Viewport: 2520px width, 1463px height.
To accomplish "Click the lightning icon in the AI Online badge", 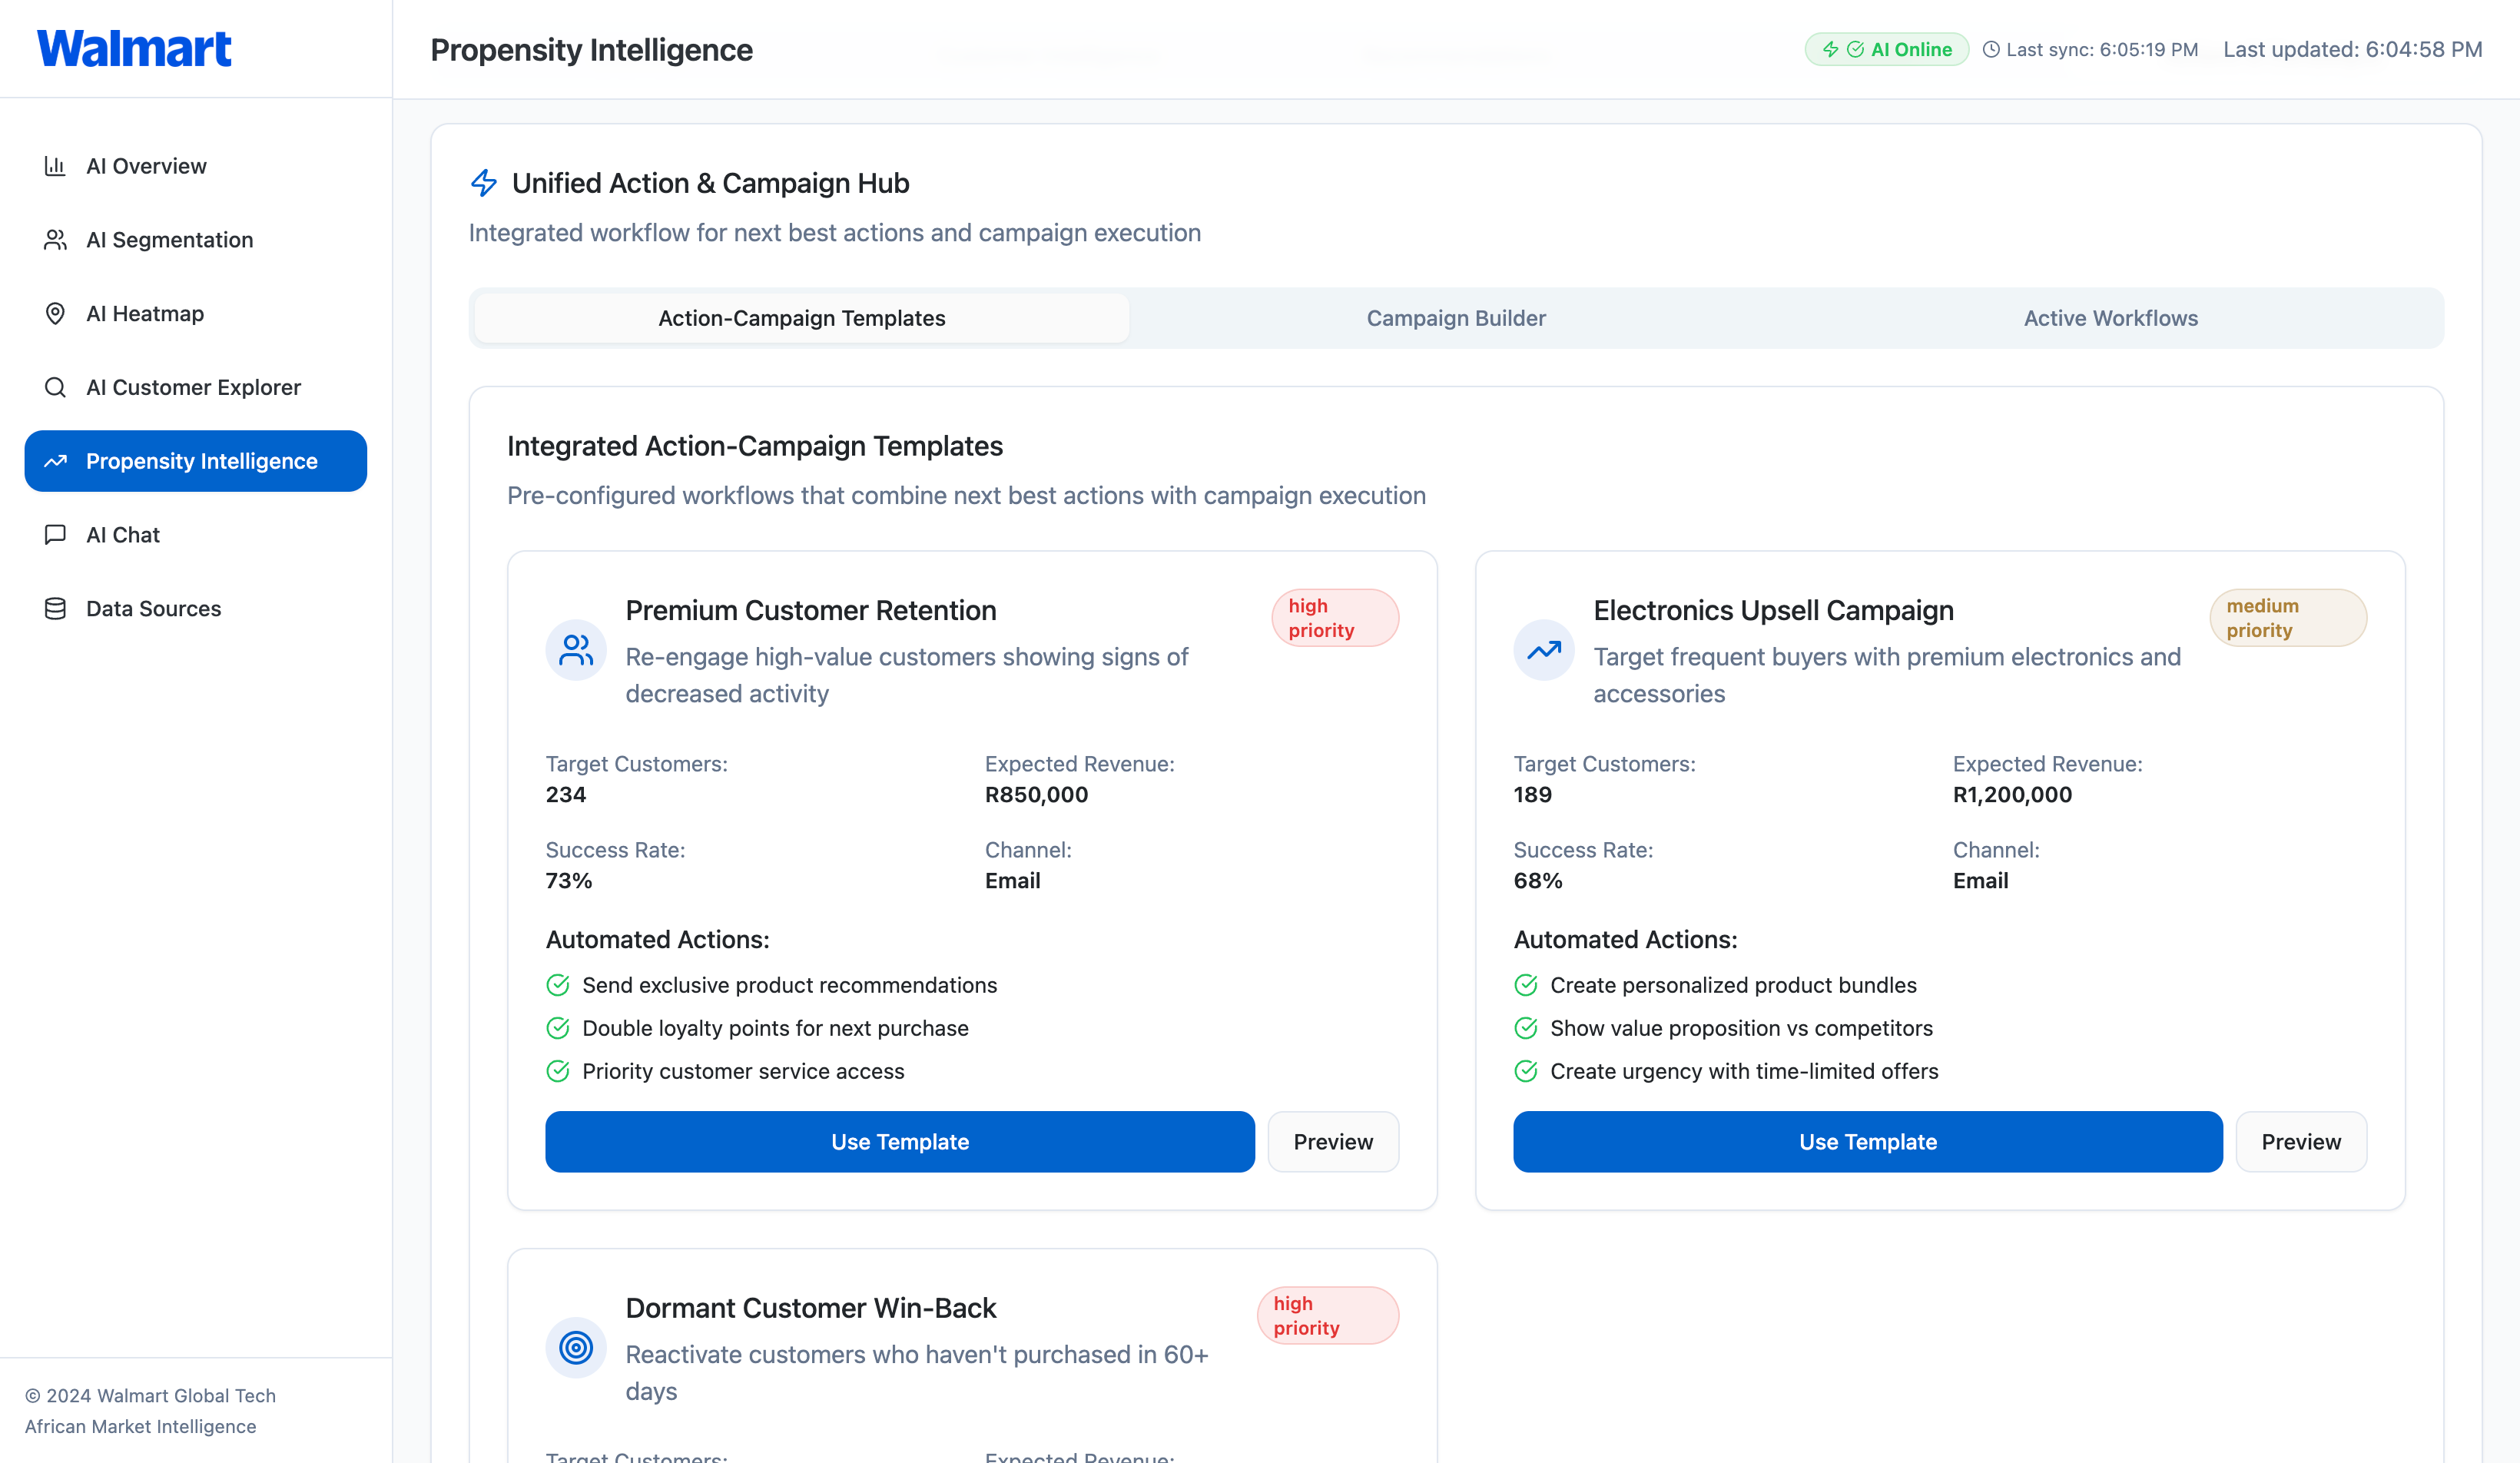I will [x=1830, y=49].
